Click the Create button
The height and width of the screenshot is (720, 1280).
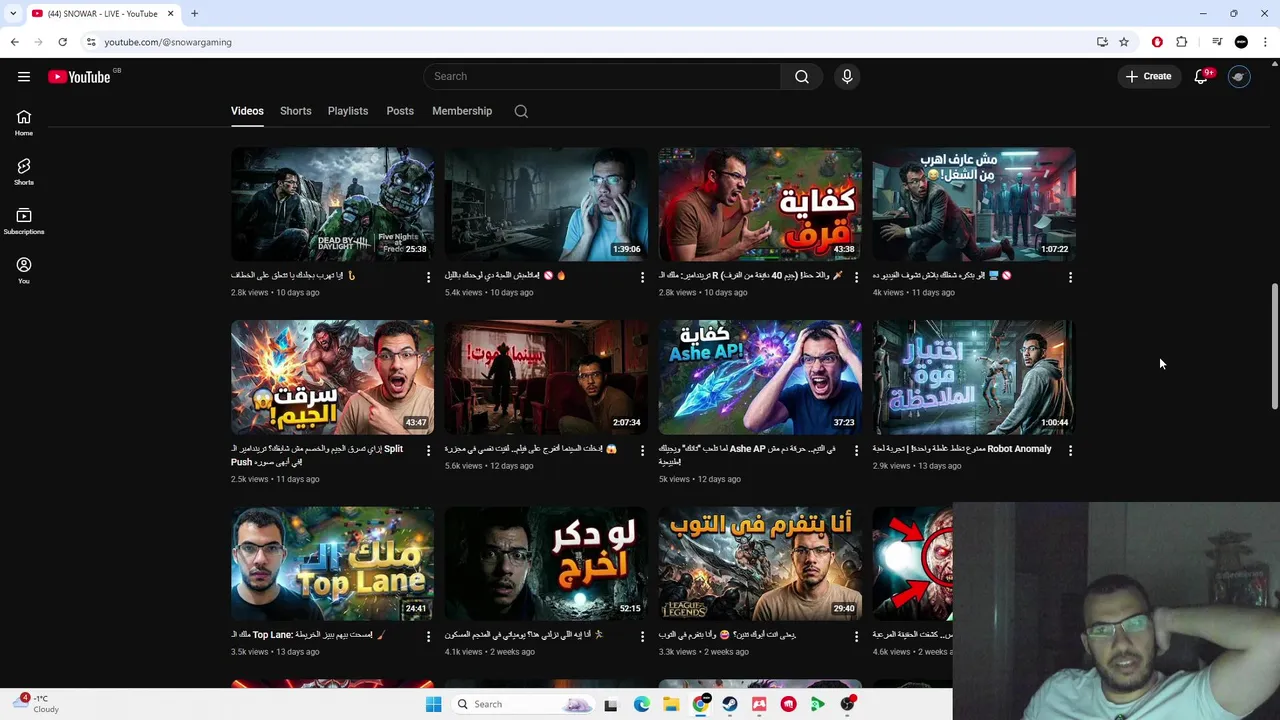(x=1148, y=77)
